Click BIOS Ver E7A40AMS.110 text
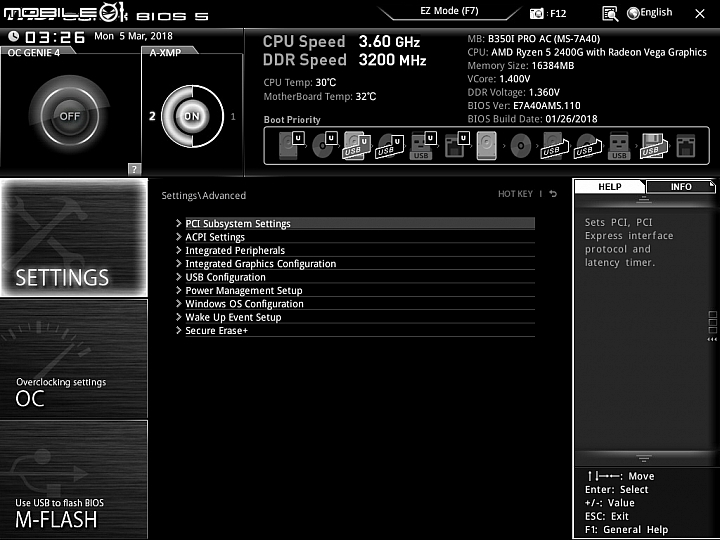The height and width of the screenshot is (540, 720). (524, 106)
